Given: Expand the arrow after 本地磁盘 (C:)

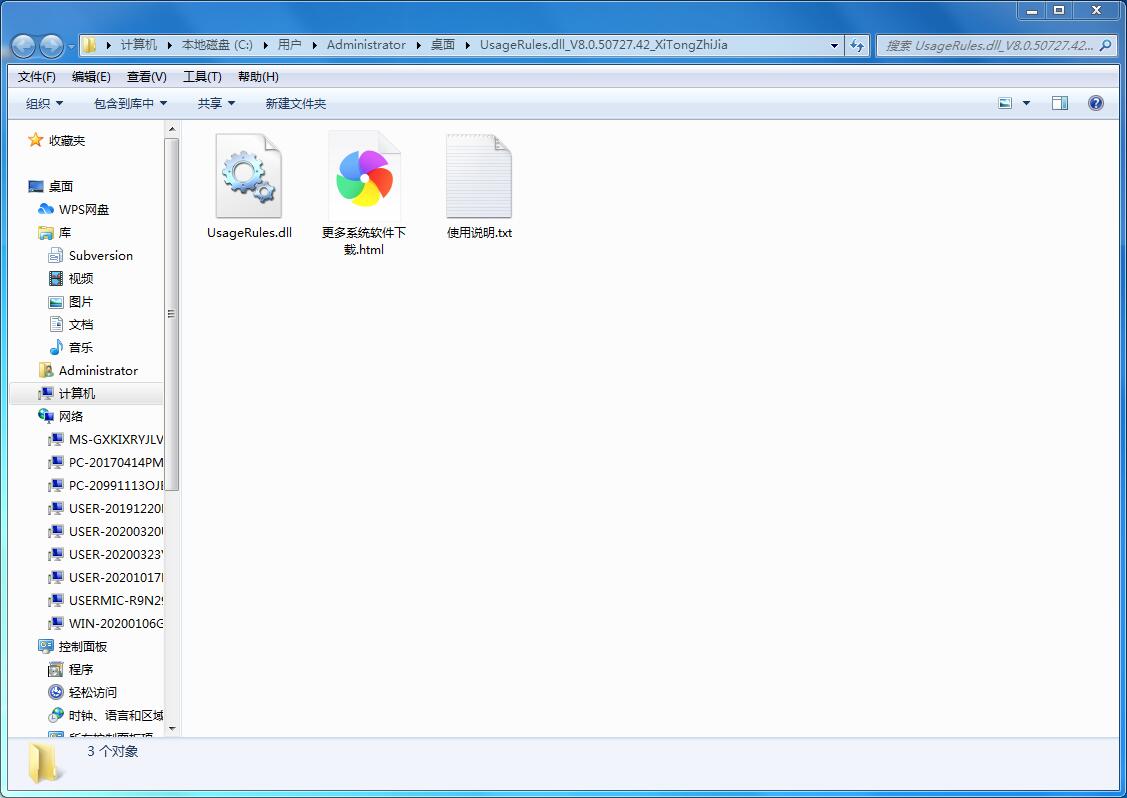Looking at the screenshot, I should point(265,45).
